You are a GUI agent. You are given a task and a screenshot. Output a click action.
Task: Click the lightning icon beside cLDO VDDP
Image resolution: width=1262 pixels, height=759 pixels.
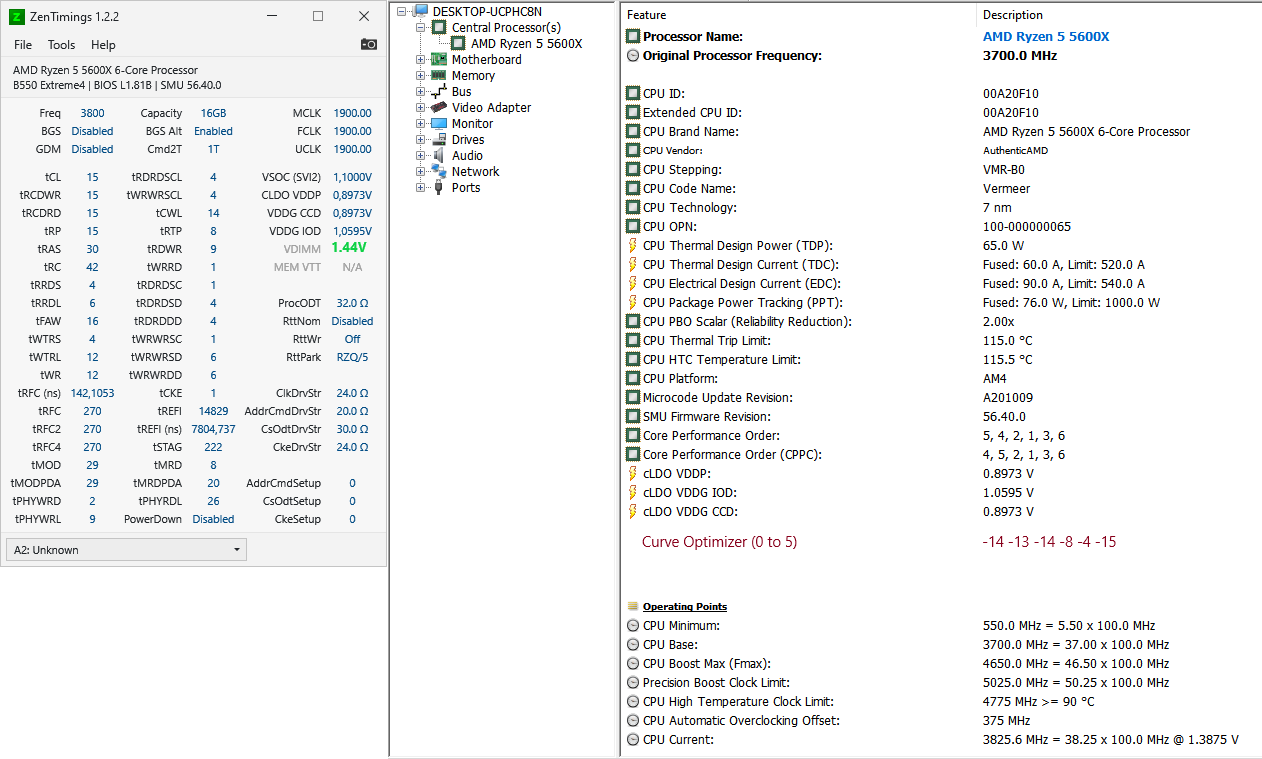coord(632,473)
